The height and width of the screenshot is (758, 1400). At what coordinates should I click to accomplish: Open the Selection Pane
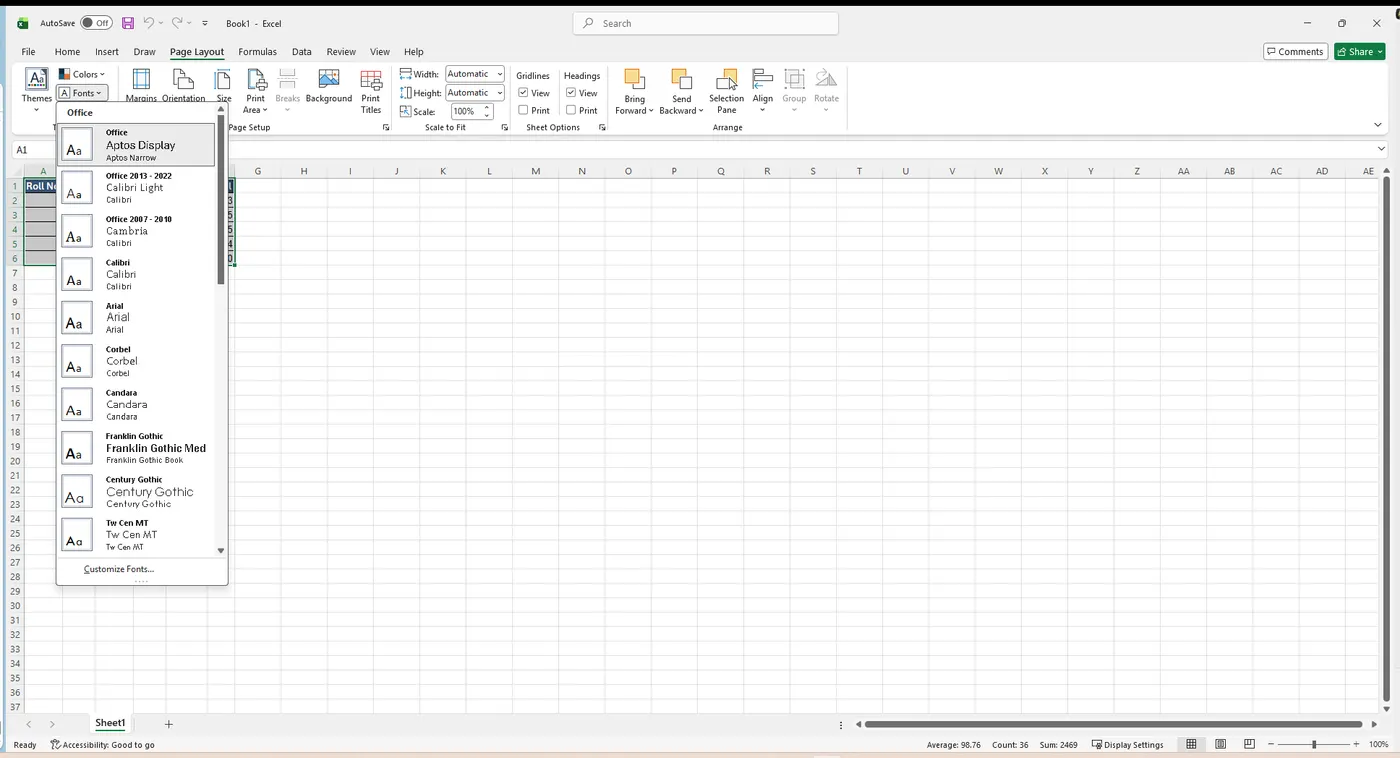727,91
